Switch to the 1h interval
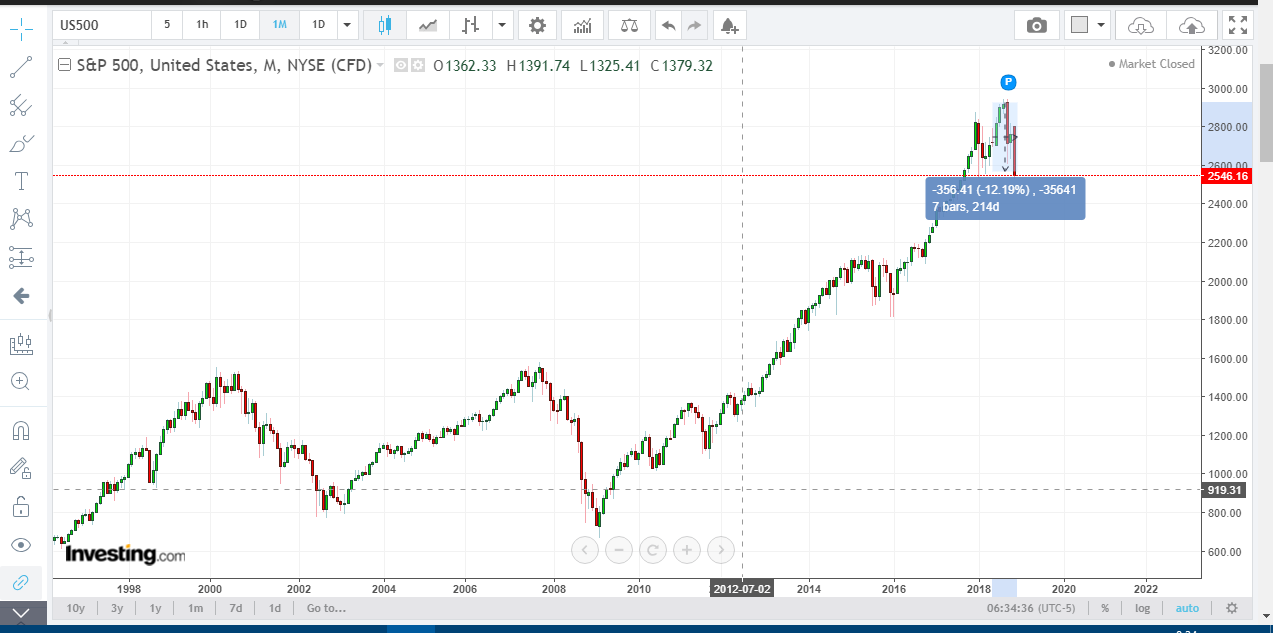This screenshot has width=1273, height=634. [x=202, y=25]
